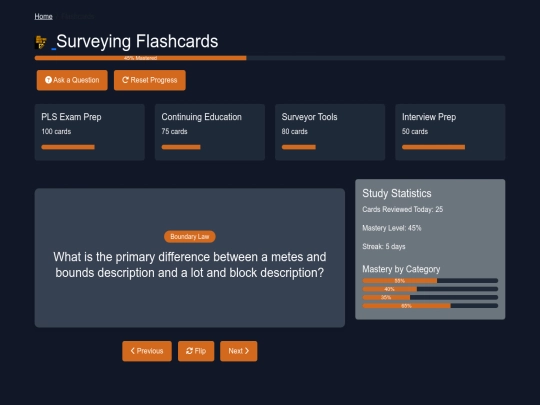Click the 80 cards count text
This screenshot has height=405, width=540.
[x=294, y=132]
